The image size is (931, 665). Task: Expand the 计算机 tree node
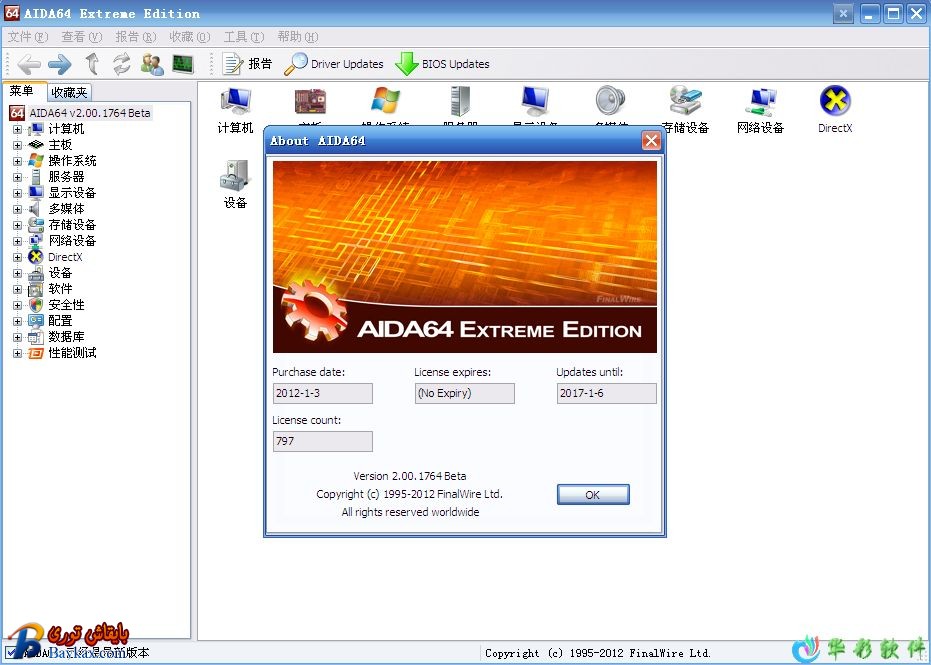click(x=17, y=129)
